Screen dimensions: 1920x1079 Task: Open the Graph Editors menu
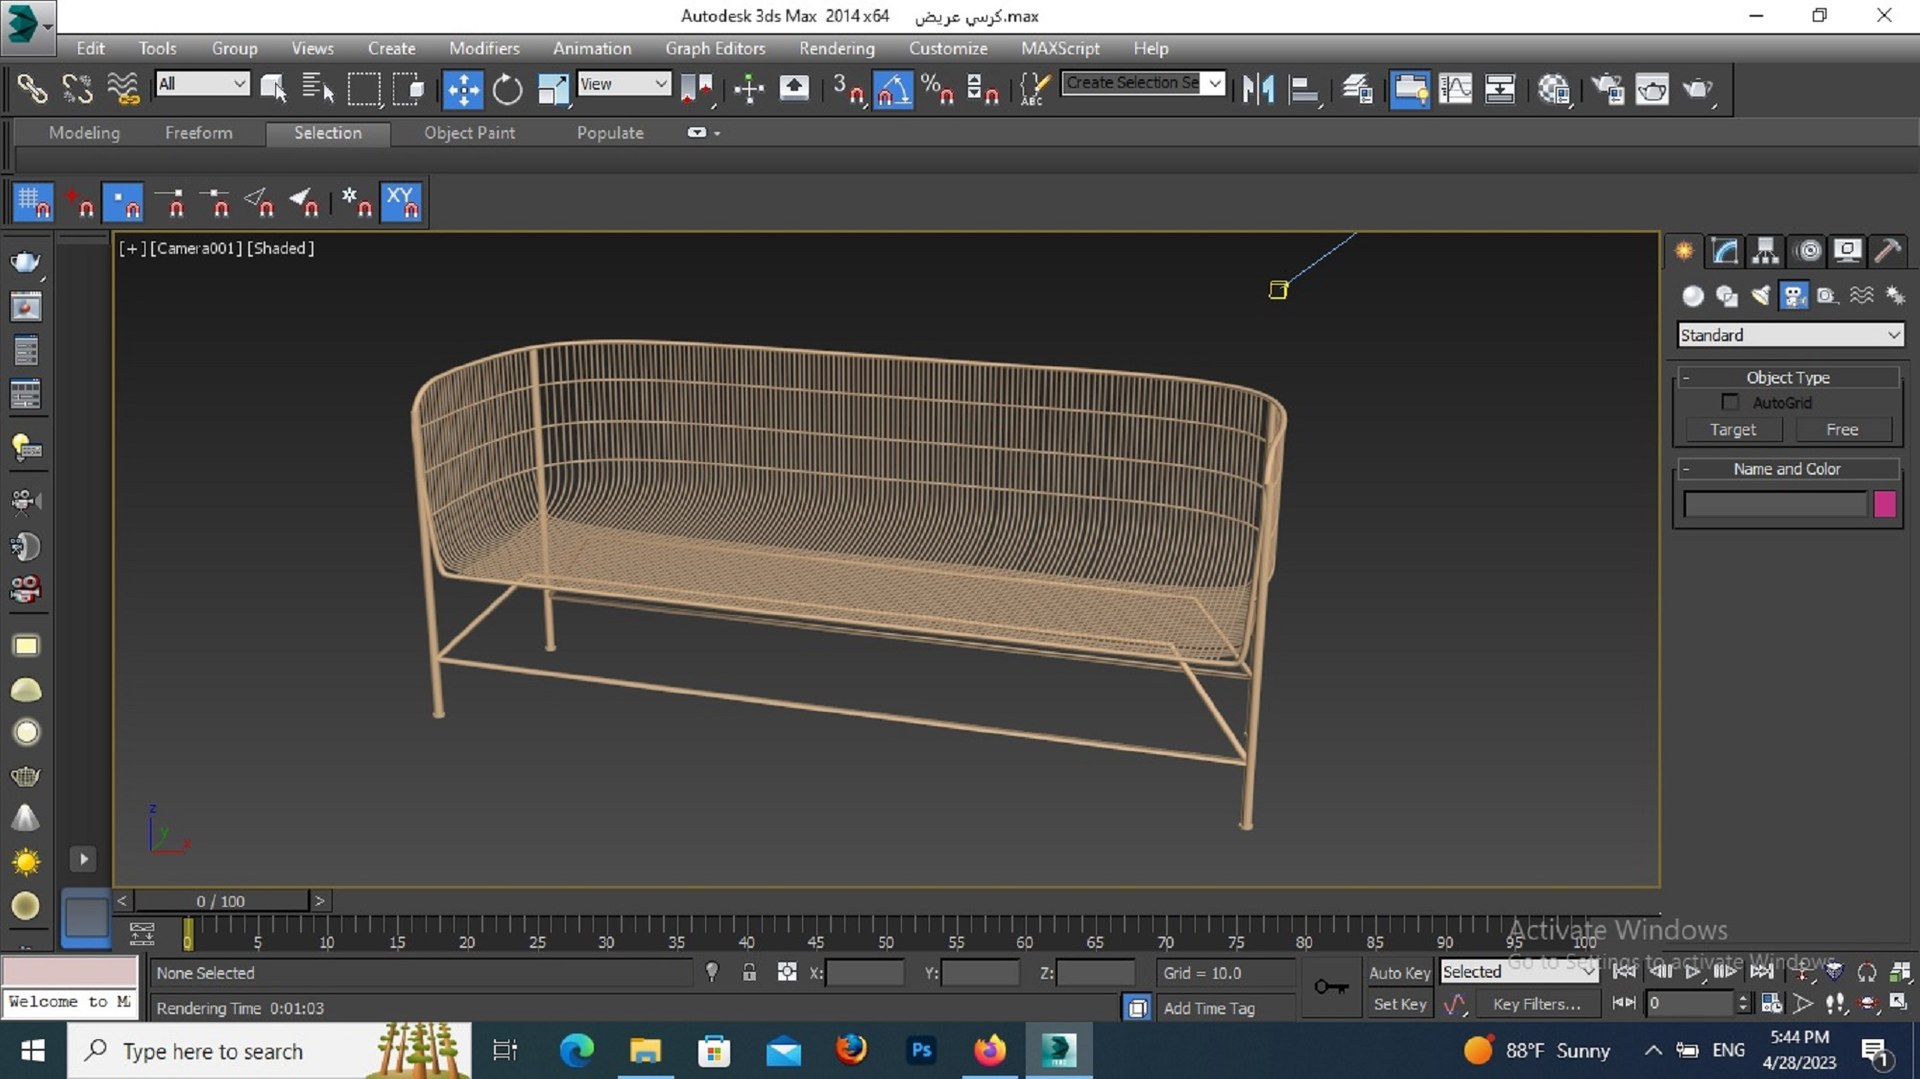click(x=715, y=48)
